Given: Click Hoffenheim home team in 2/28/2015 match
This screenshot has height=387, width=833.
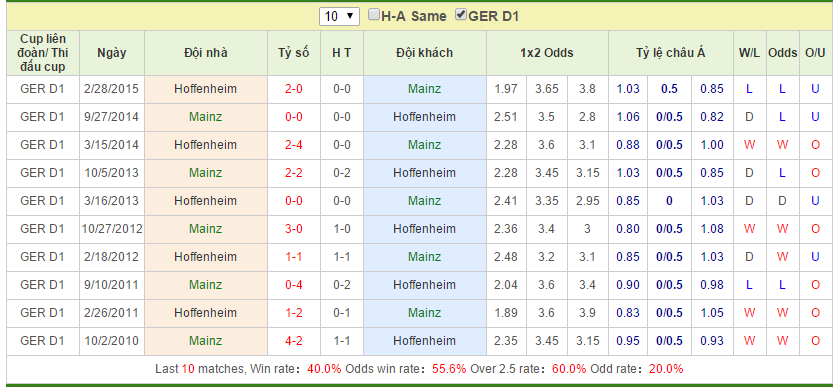Looking at the screenshot, I should pos(206,89).
